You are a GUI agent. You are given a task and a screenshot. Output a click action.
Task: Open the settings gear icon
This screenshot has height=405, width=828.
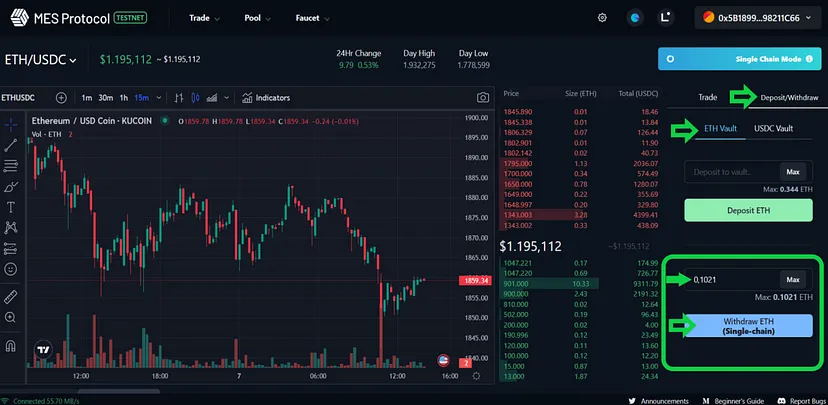tap(602, 18)
